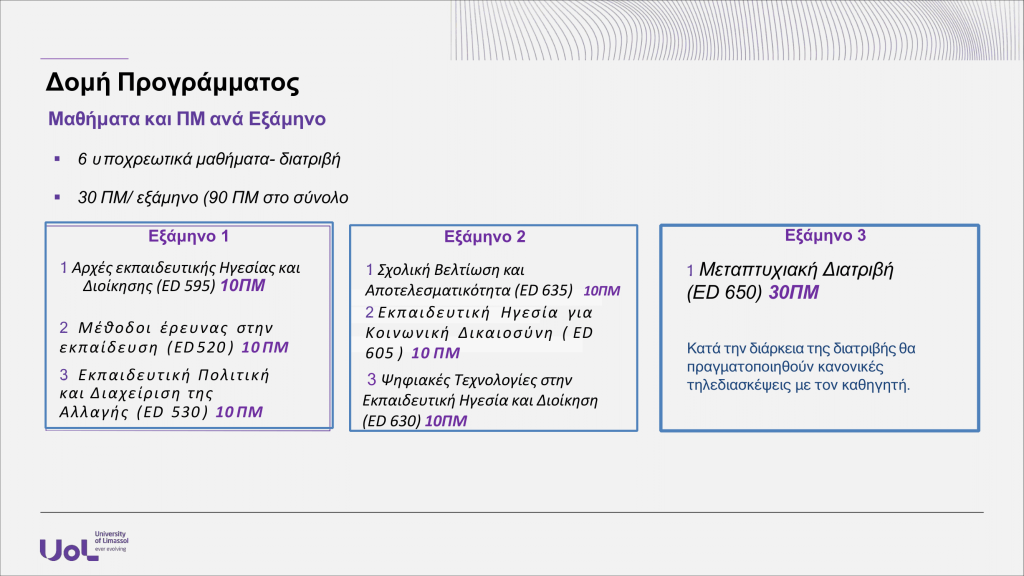Select the "Εξάμηνο 1" box heading
1024x576 pixels.
coord(189,237)
